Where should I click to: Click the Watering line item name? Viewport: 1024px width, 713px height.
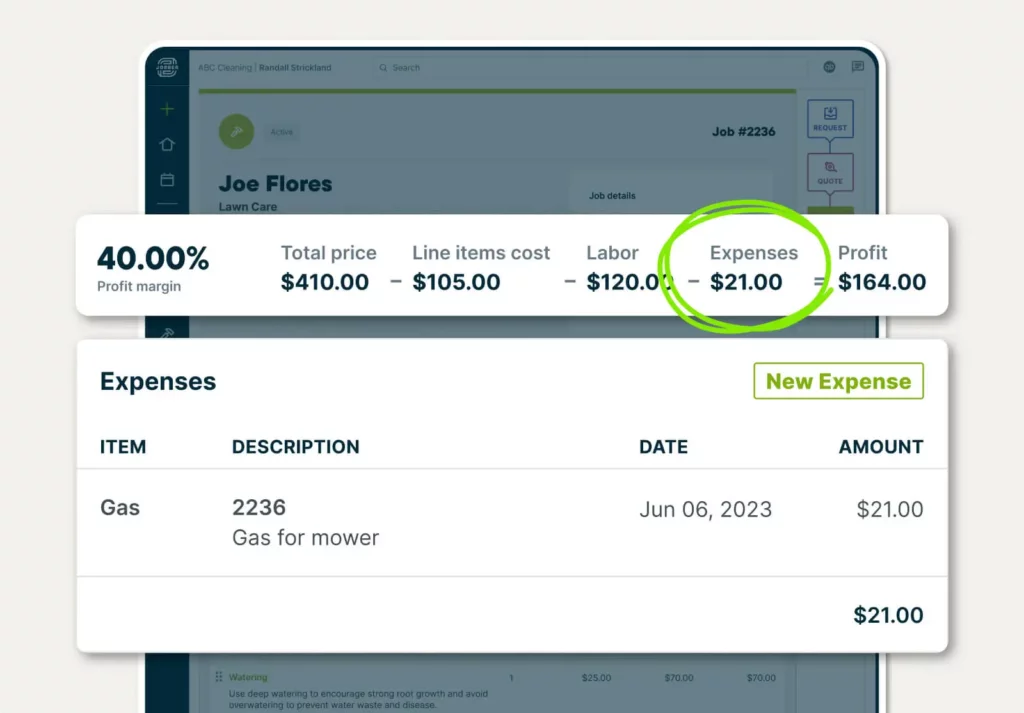coord(248,677)
